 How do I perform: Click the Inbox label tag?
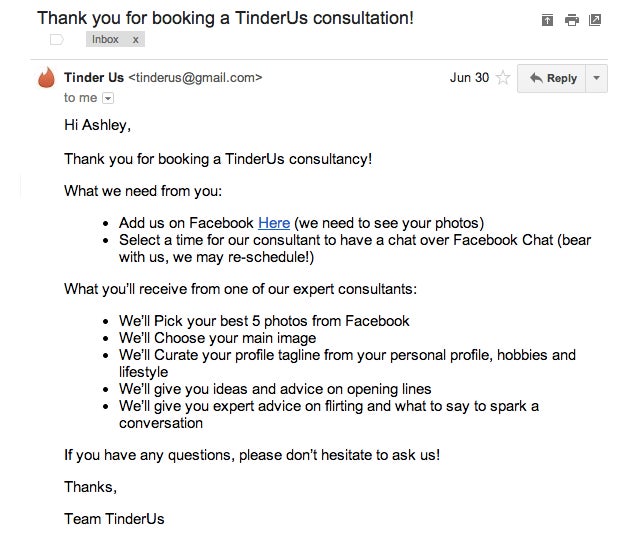pos(105,40)
